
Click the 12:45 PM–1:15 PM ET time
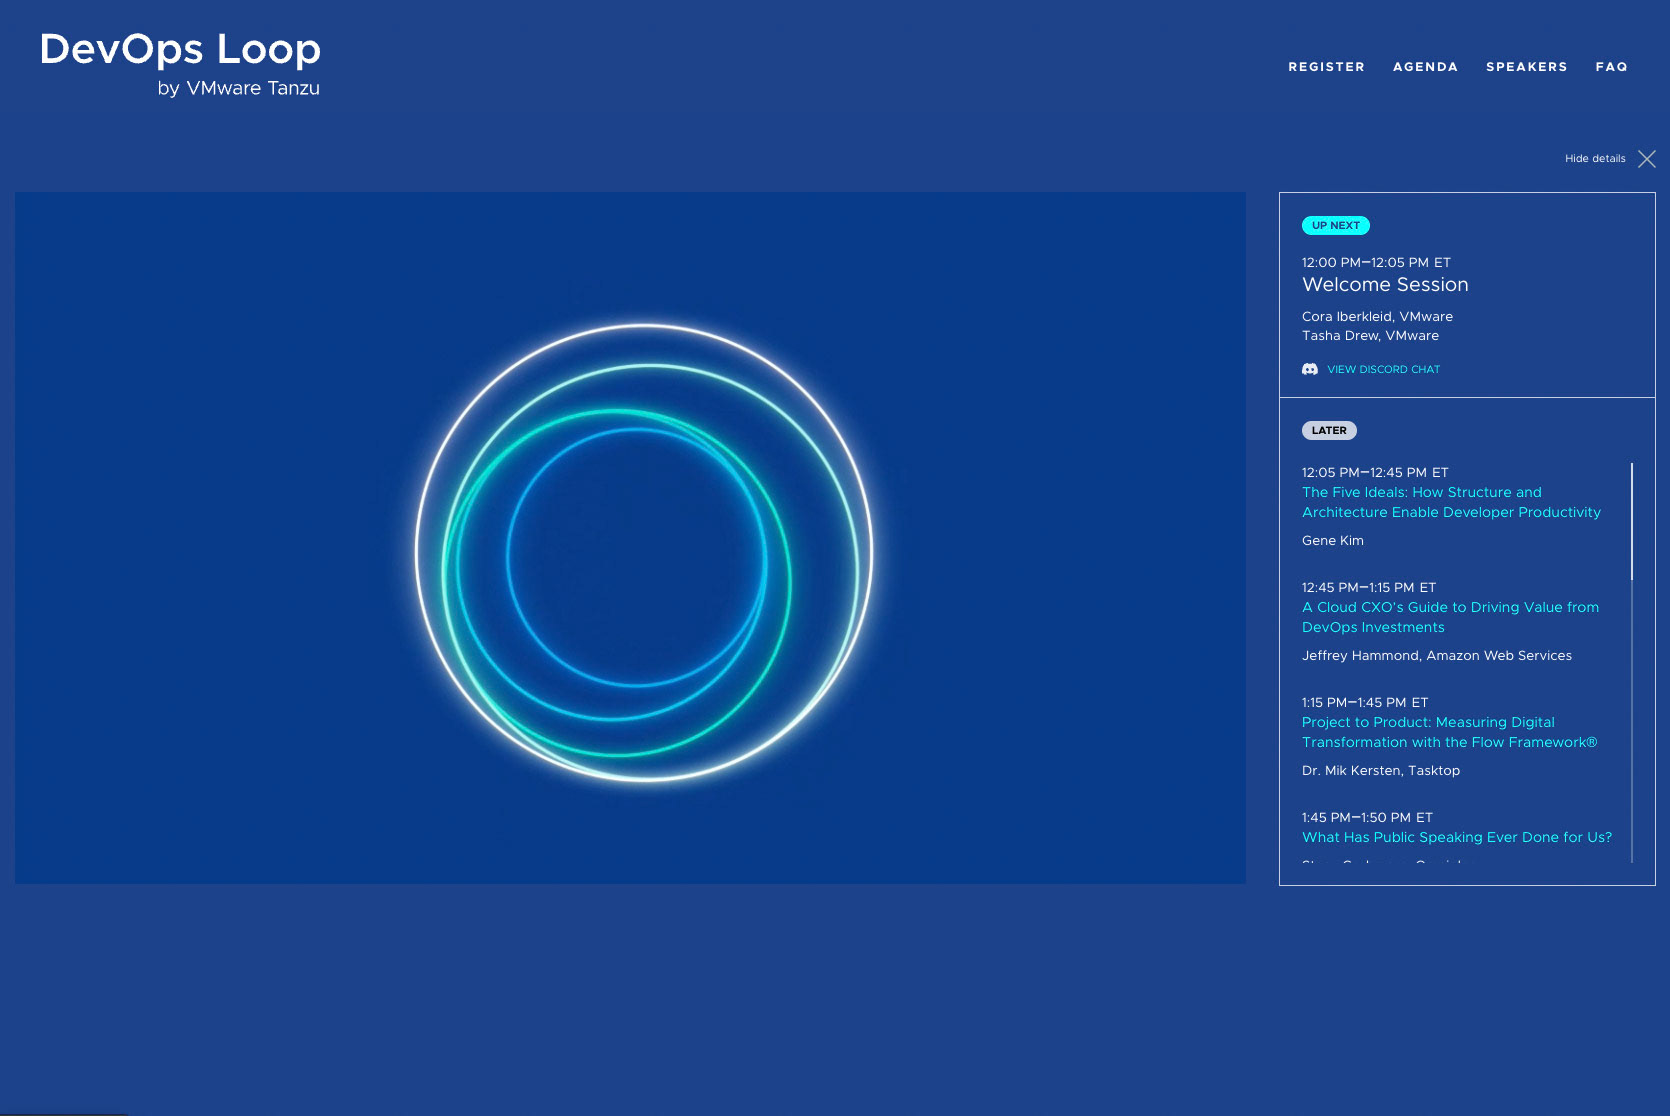(1368, 588)
